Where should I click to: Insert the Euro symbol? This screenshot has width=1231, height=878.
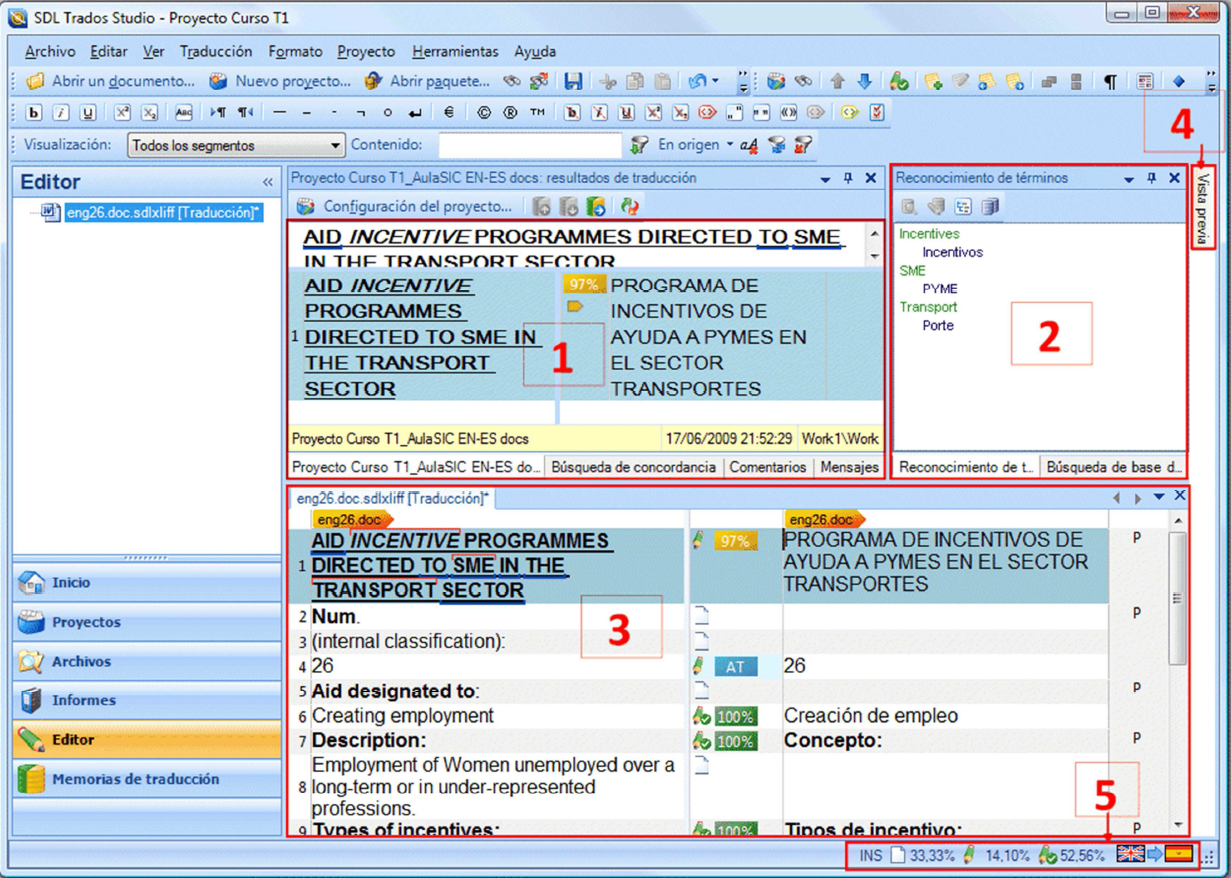(x=449, y=113)
